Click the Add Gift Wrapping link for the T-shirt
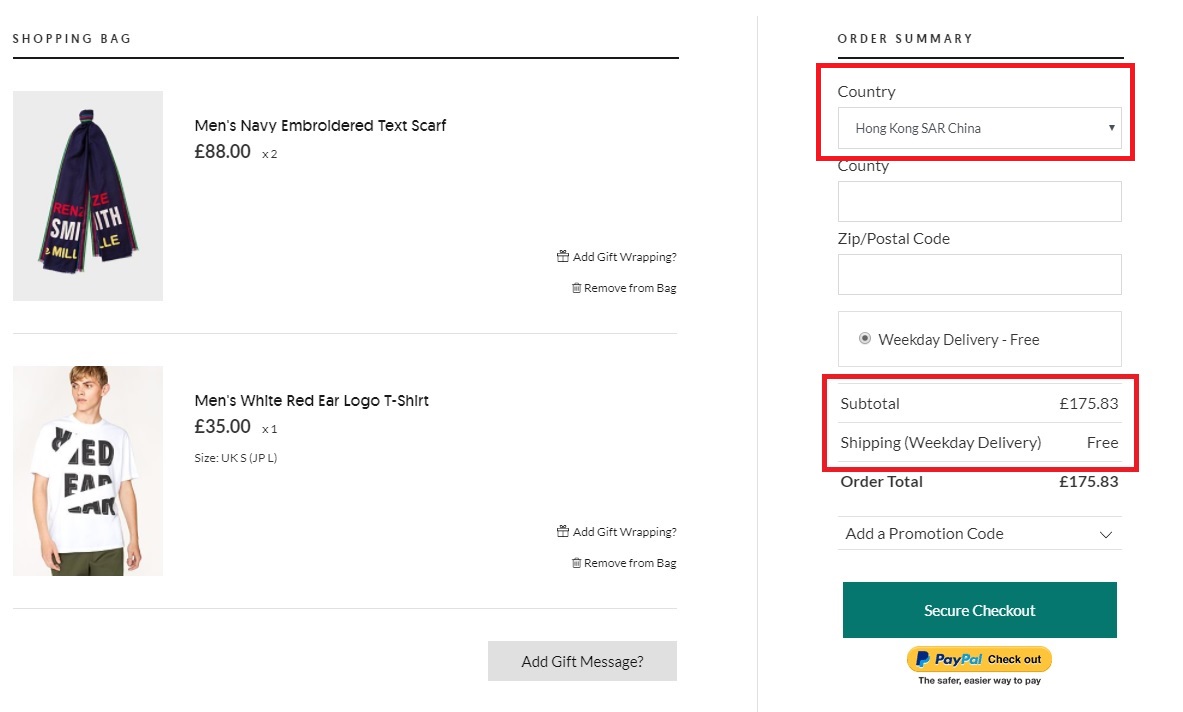Viewport: 1183px width, 712px height. pyautogui.click(x=624, y=532)
